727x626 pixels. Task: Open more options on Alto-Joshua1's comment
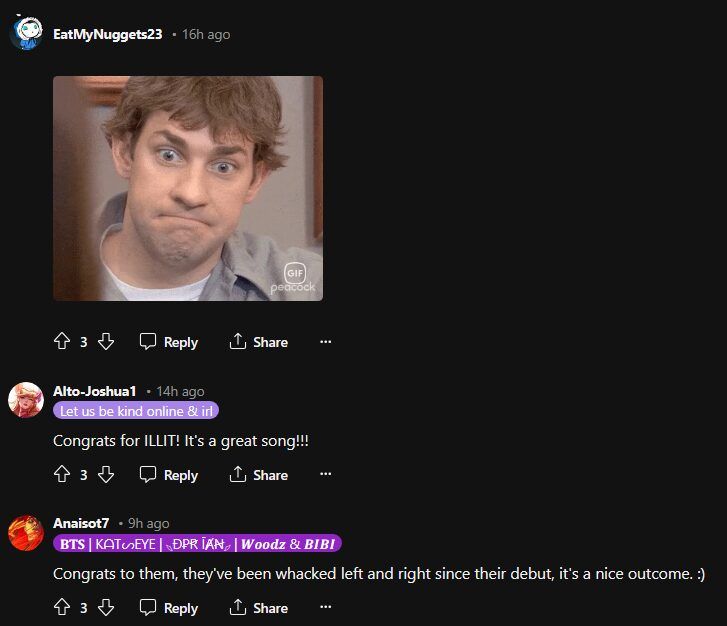[x=325, y=474]
